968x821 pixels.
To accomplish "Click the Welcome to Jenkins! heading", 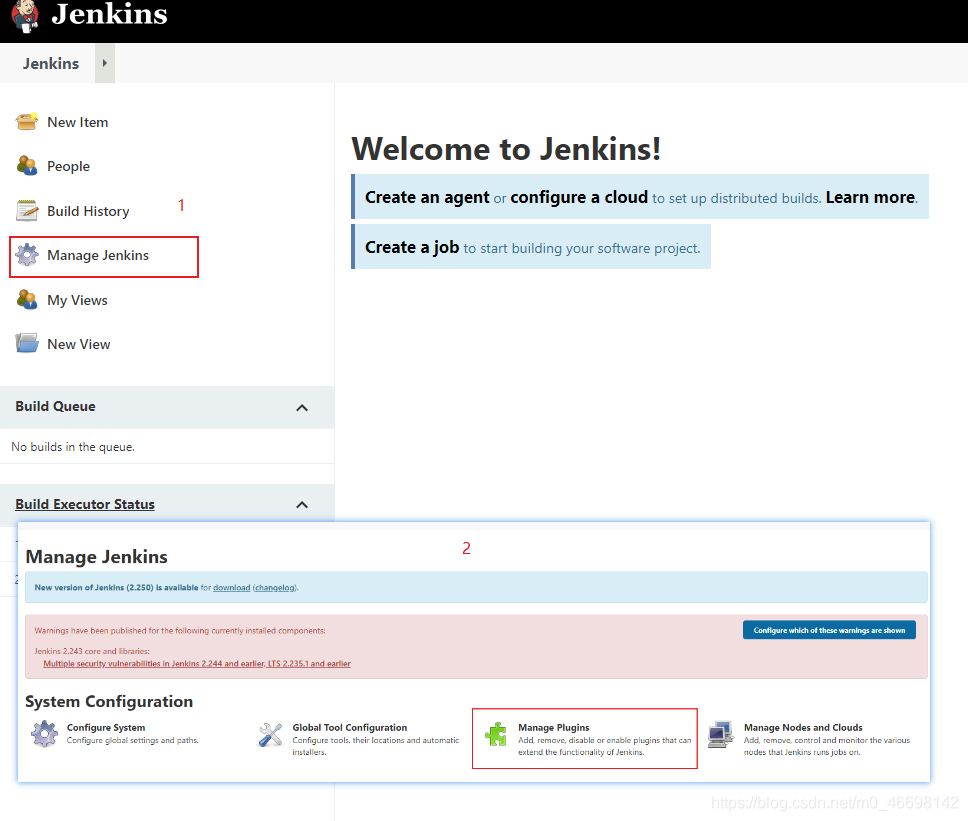I will (506, 149).
